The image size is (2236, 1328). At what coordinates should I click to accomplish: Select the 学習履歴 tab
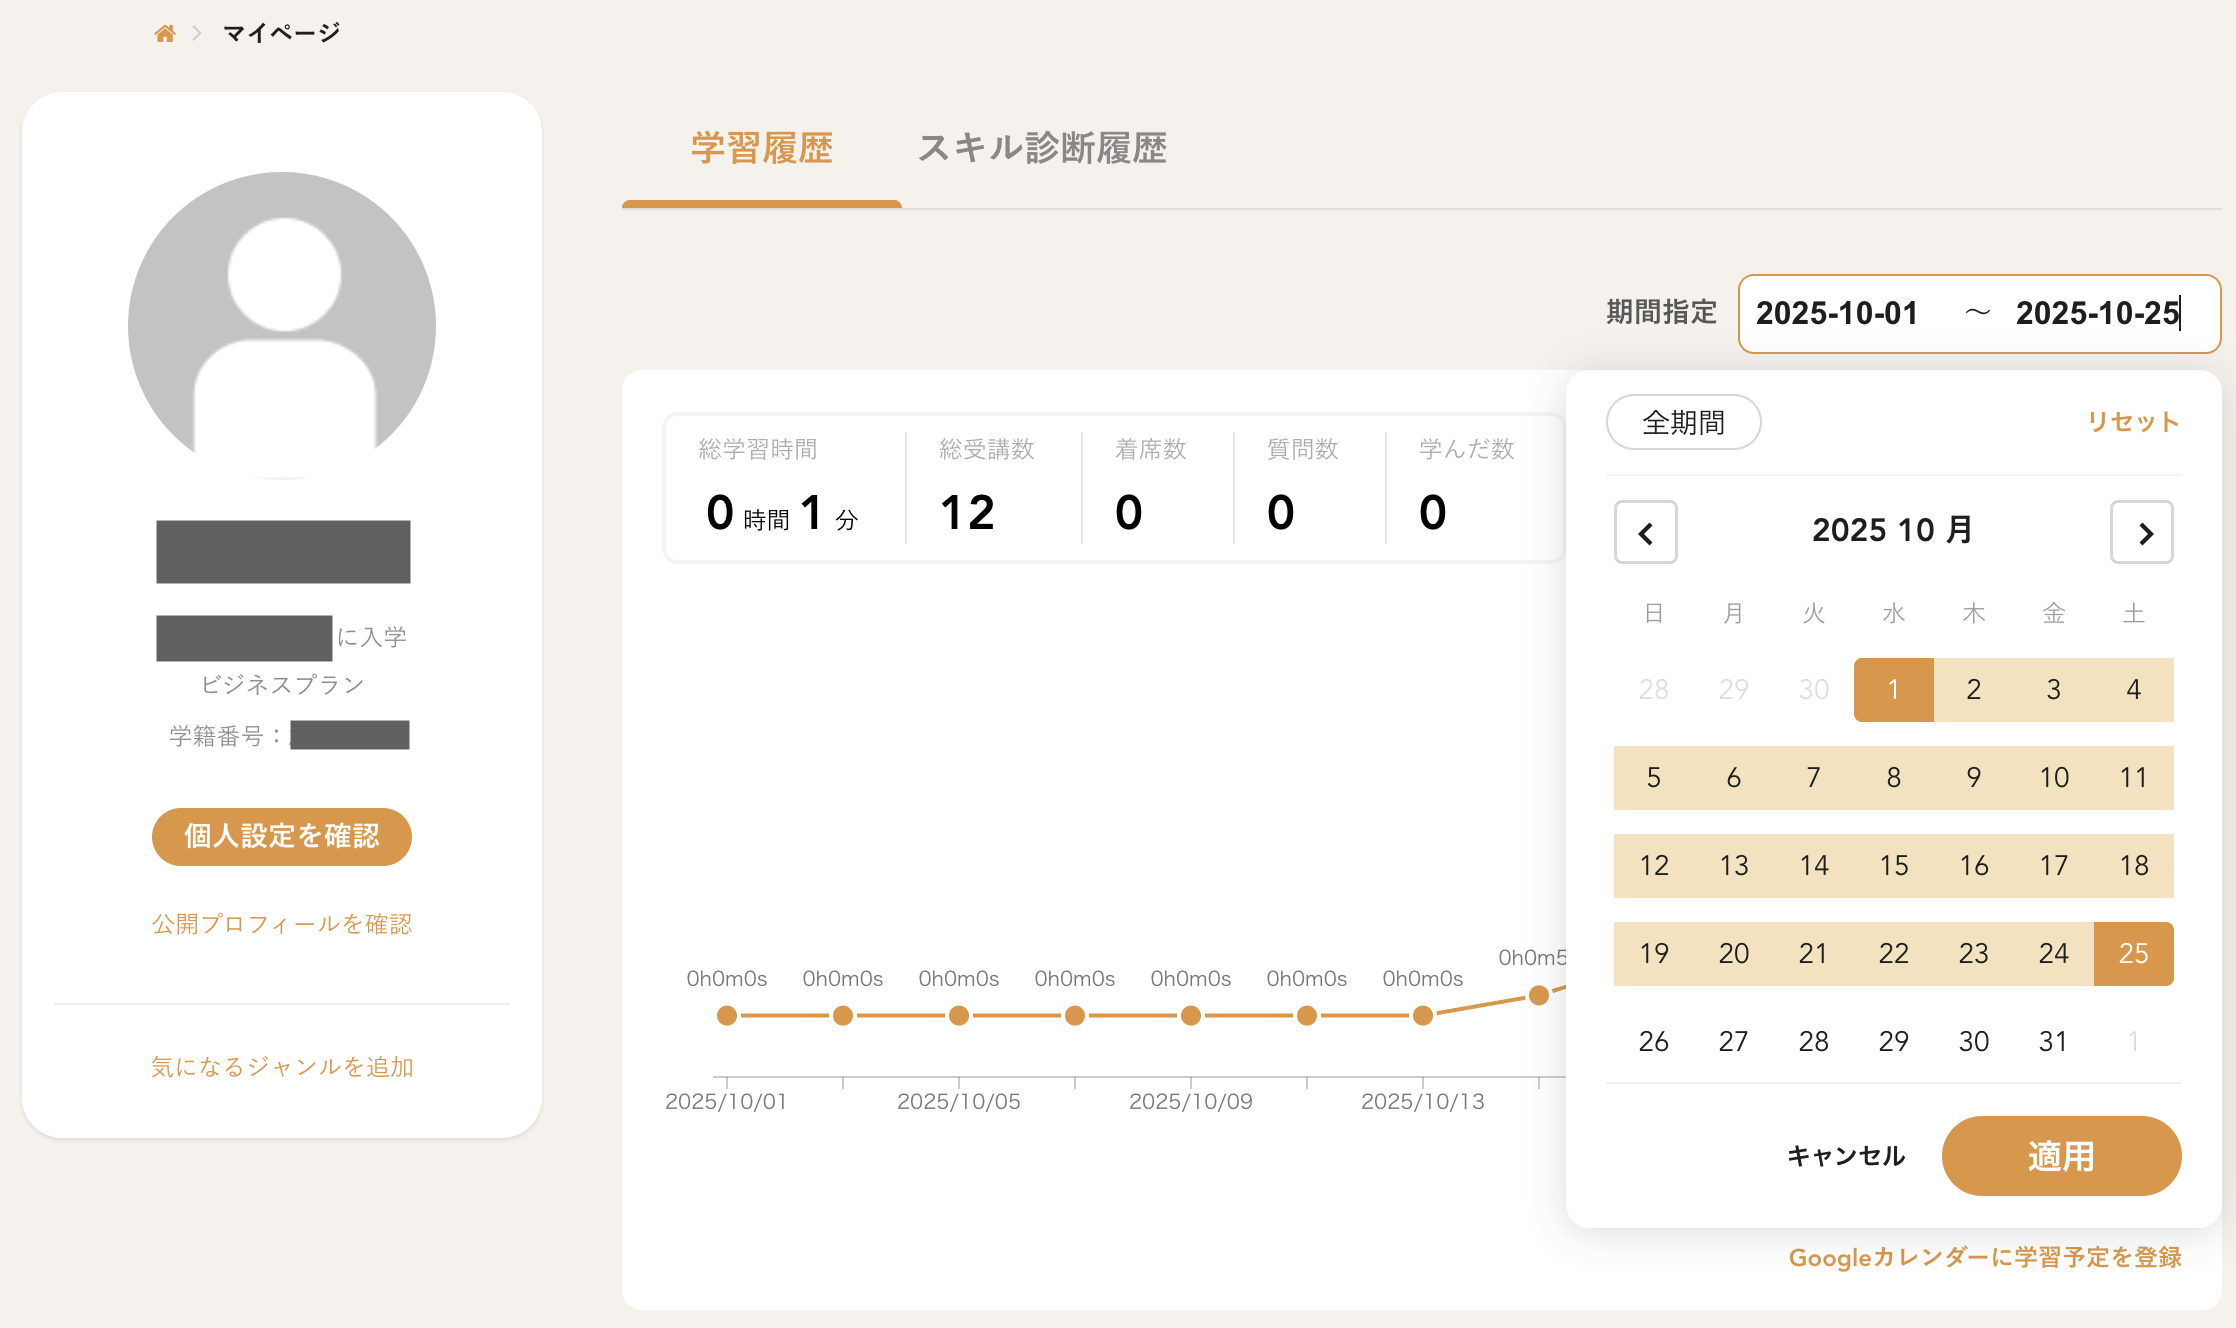762,148
